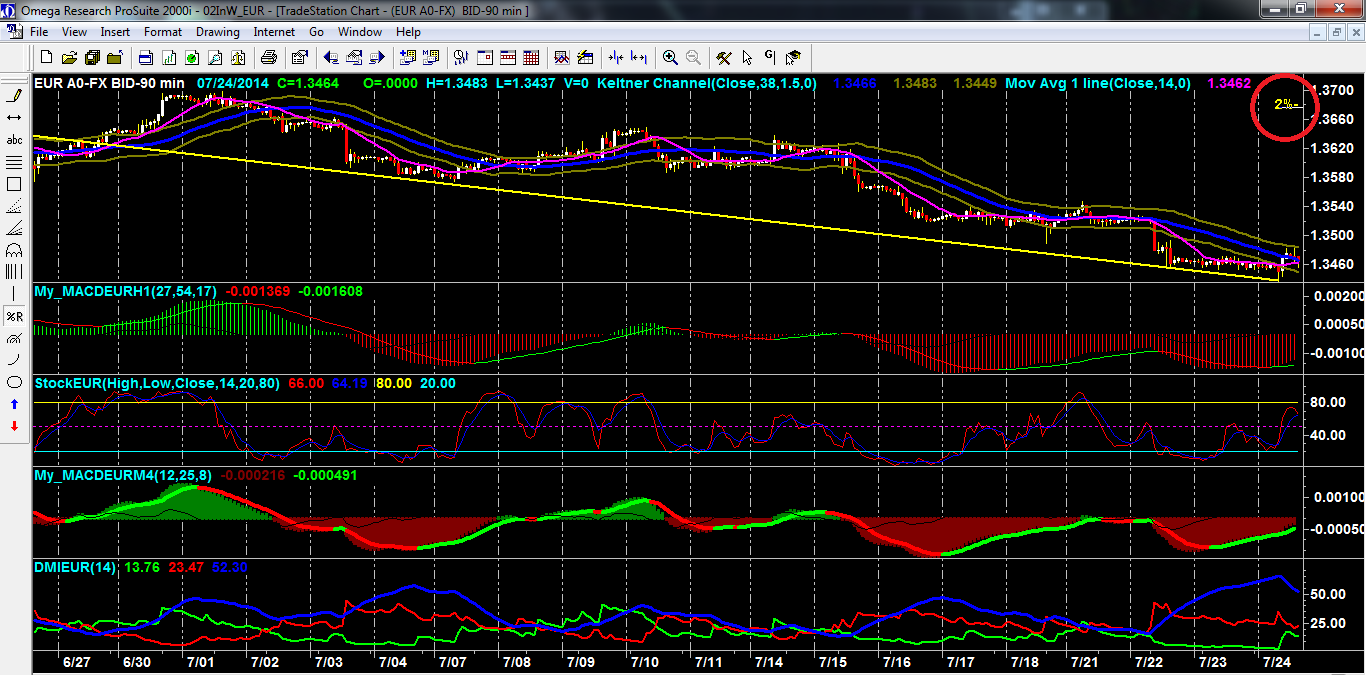Image resolution: width=1366 pixels, height=675 pixels.
Task: Select the horizontal double-arrow line tool
Action: click(x=14, y=118)
